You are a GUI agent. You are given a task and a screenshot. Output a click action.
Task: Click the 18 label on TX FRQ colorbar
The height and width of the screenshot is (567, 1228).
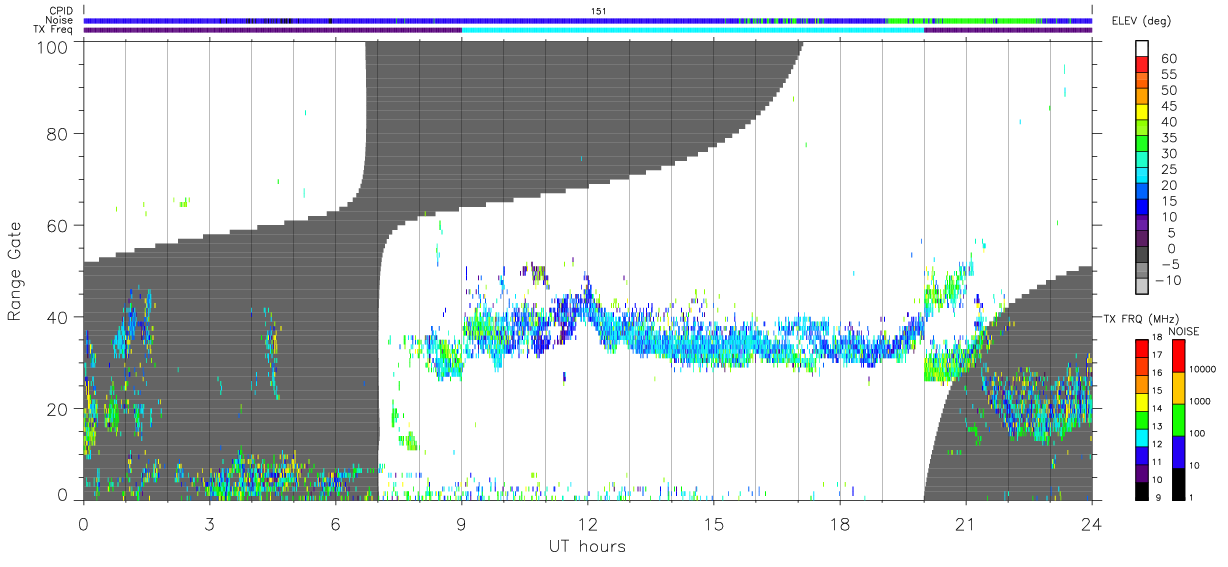point(1157,338)
